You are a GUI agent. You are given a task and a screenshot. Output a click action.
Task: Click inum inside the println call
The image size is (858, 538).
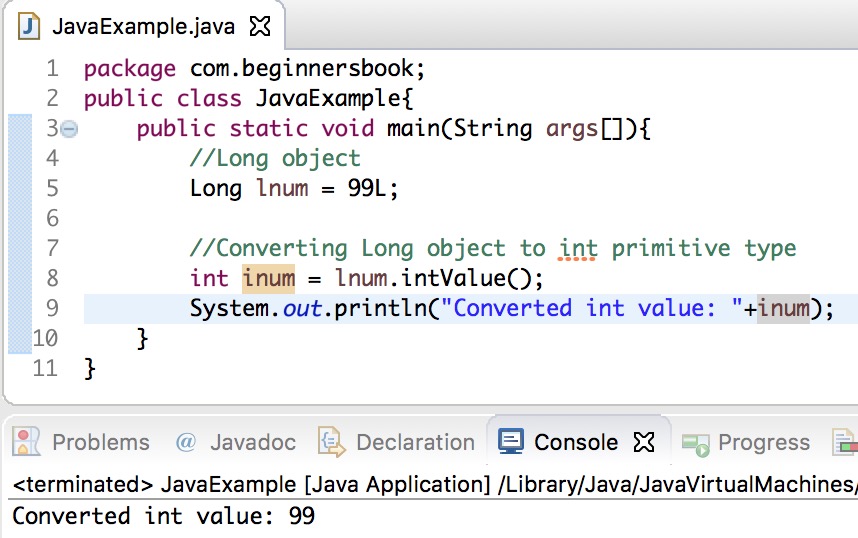(x=783, y=308)
